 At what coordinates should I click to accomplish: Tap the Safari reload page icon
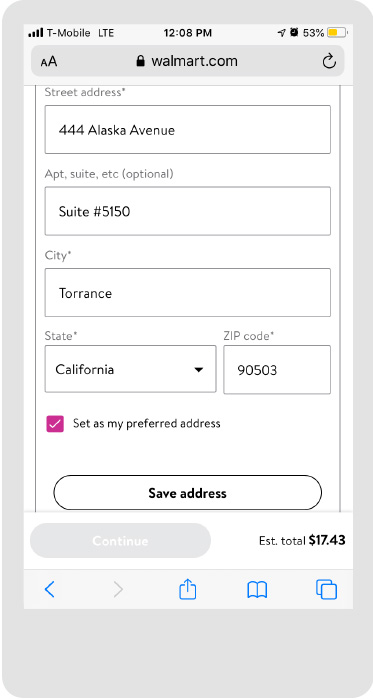point(329,61)
